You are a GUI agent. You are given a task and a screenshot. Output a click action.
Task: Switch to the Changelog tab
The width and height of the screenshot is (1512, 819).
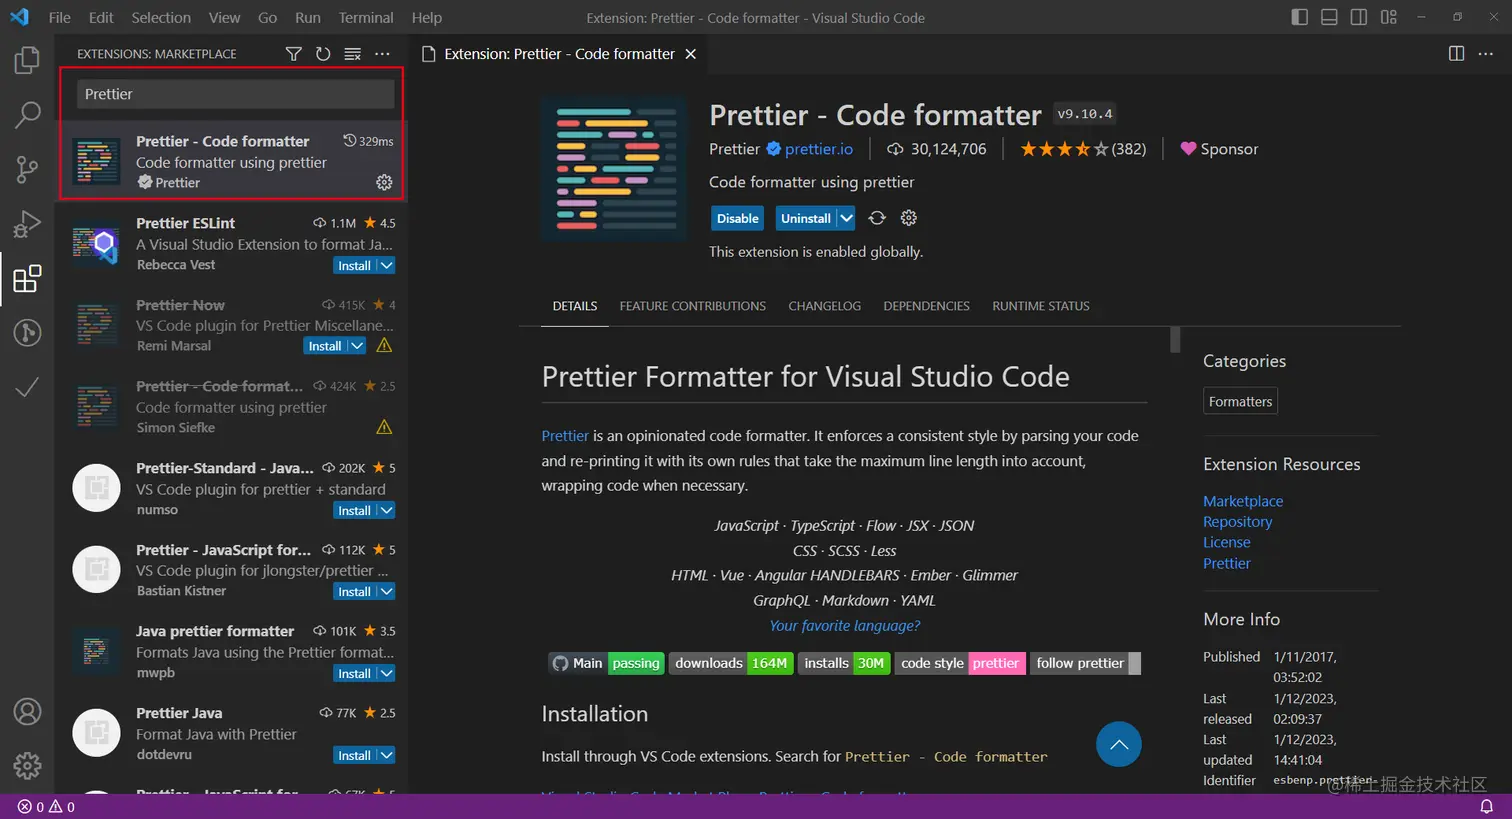tap(825, 306)
